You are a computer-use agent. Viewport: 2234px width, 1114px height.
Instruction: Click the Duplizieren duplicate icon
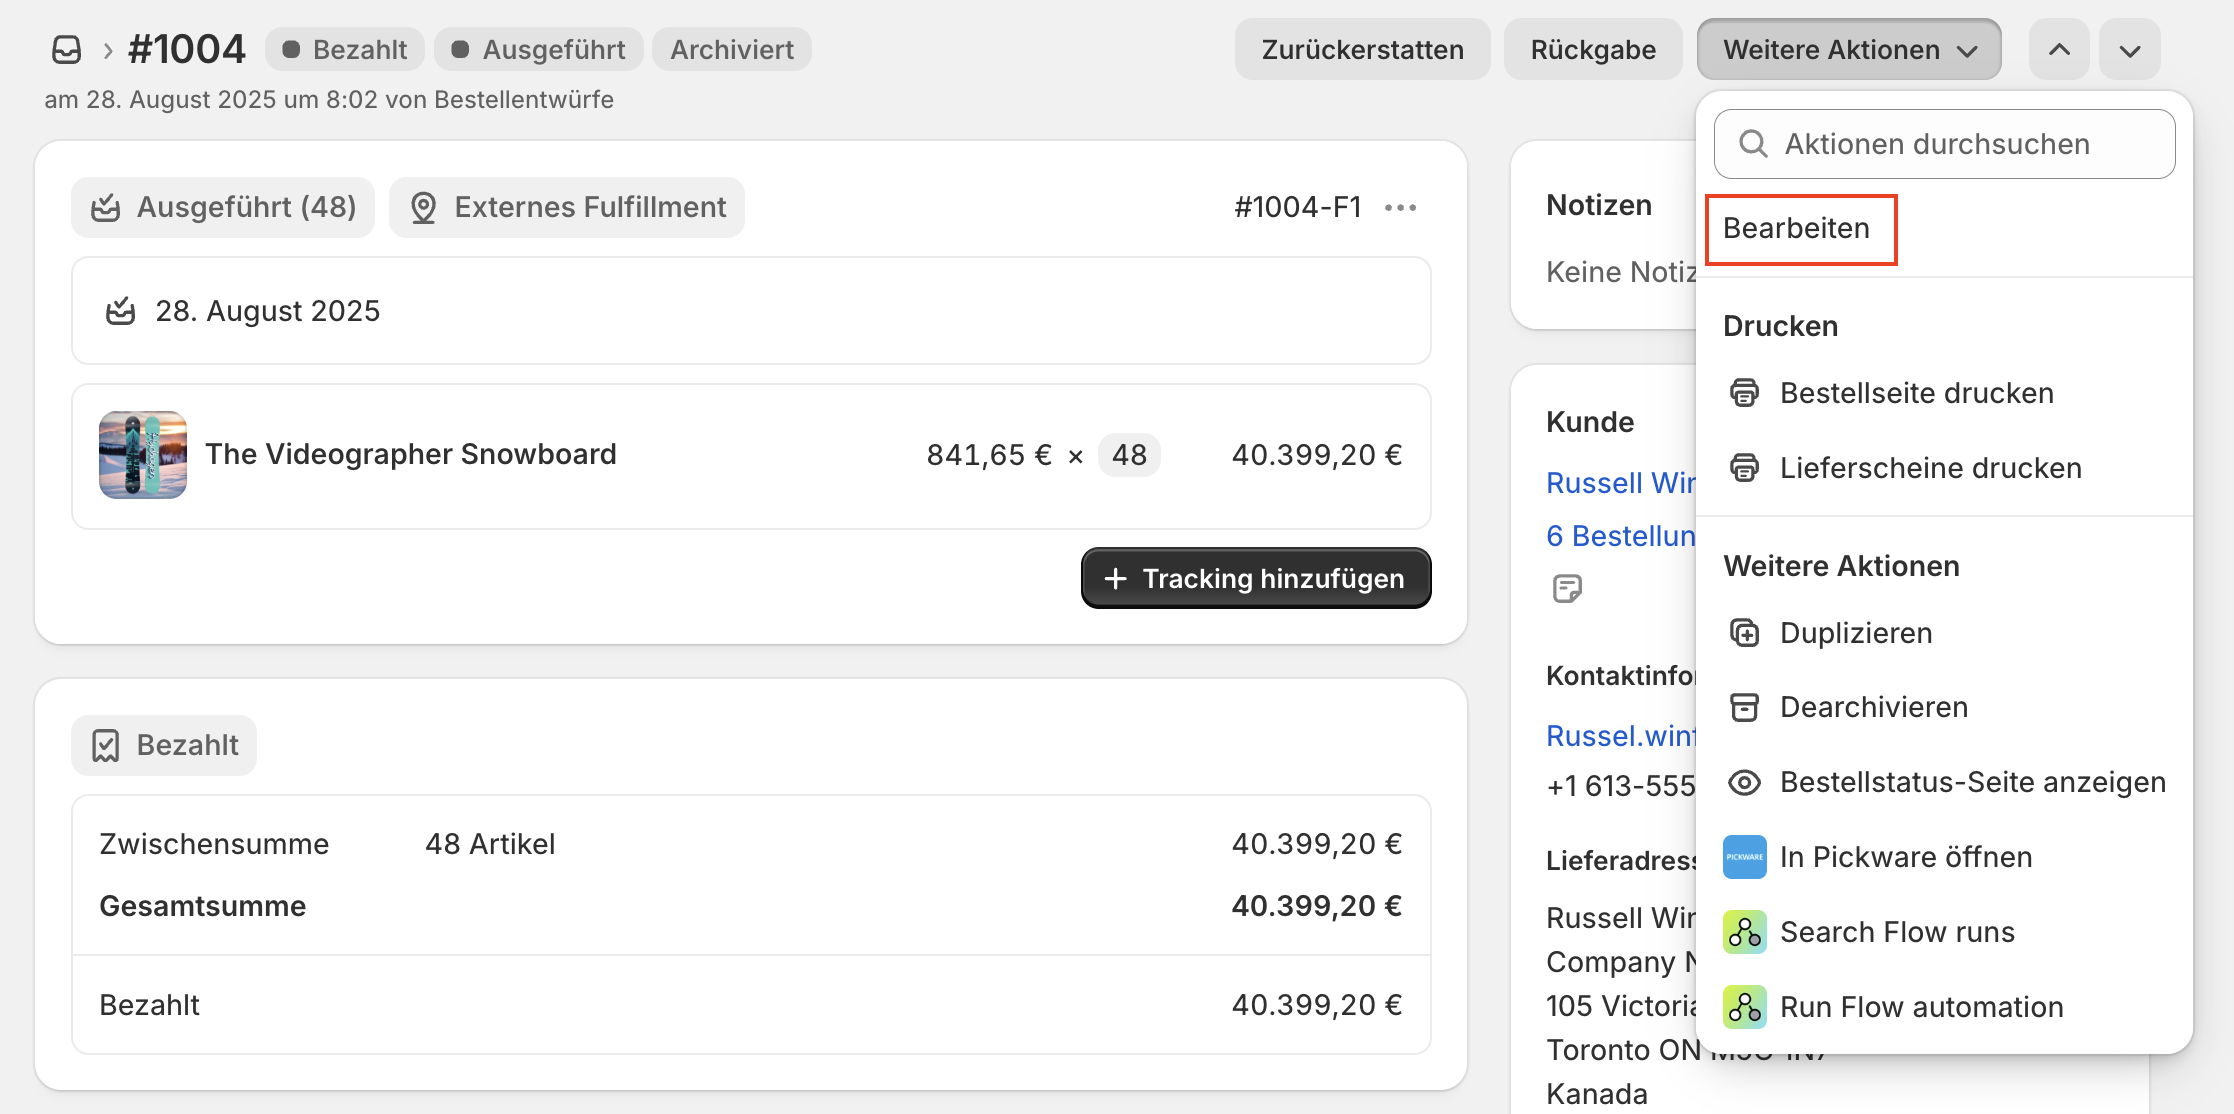1744,633
